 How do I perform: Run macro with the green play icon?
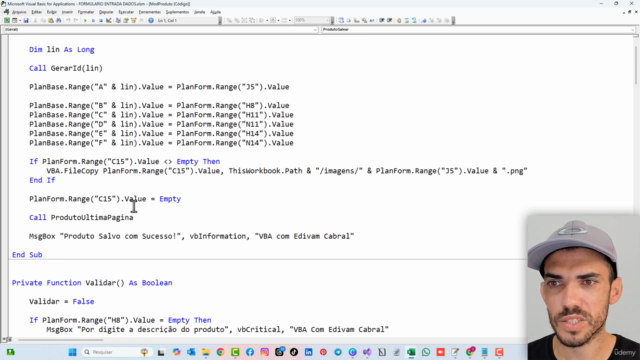pos(85,20)
